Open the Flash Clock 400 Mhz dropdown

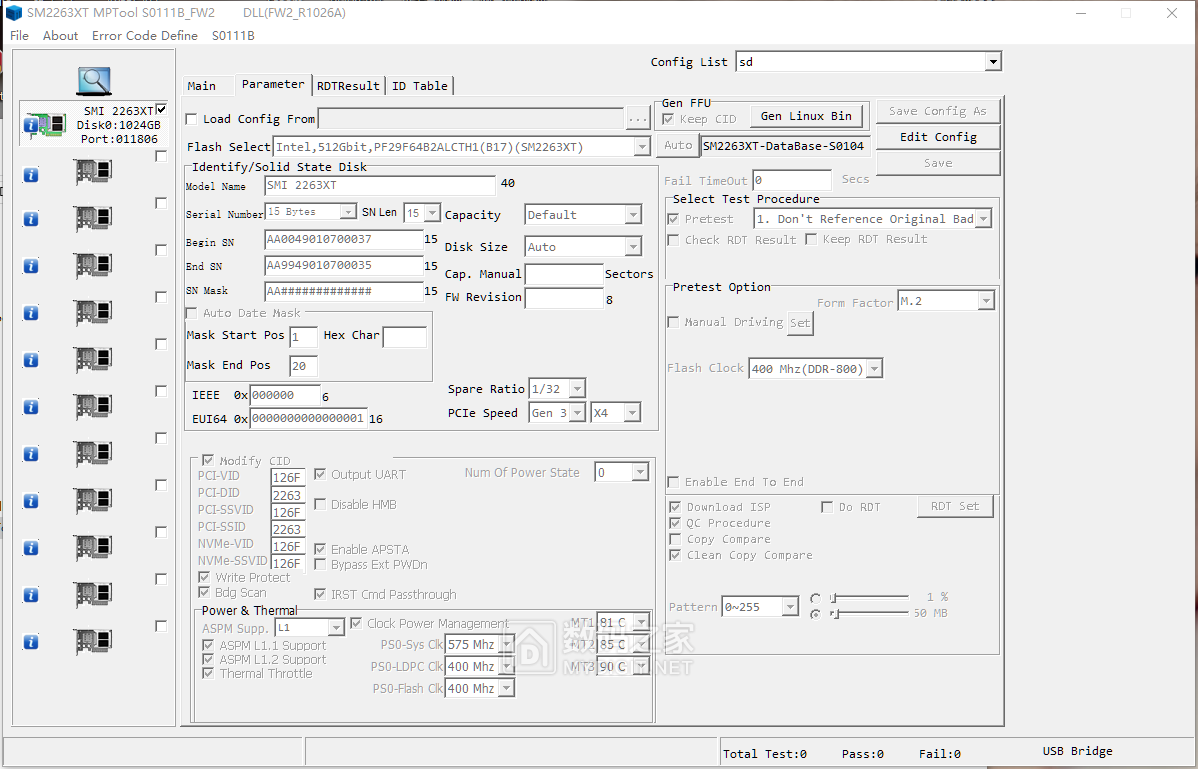coord(875,369)
